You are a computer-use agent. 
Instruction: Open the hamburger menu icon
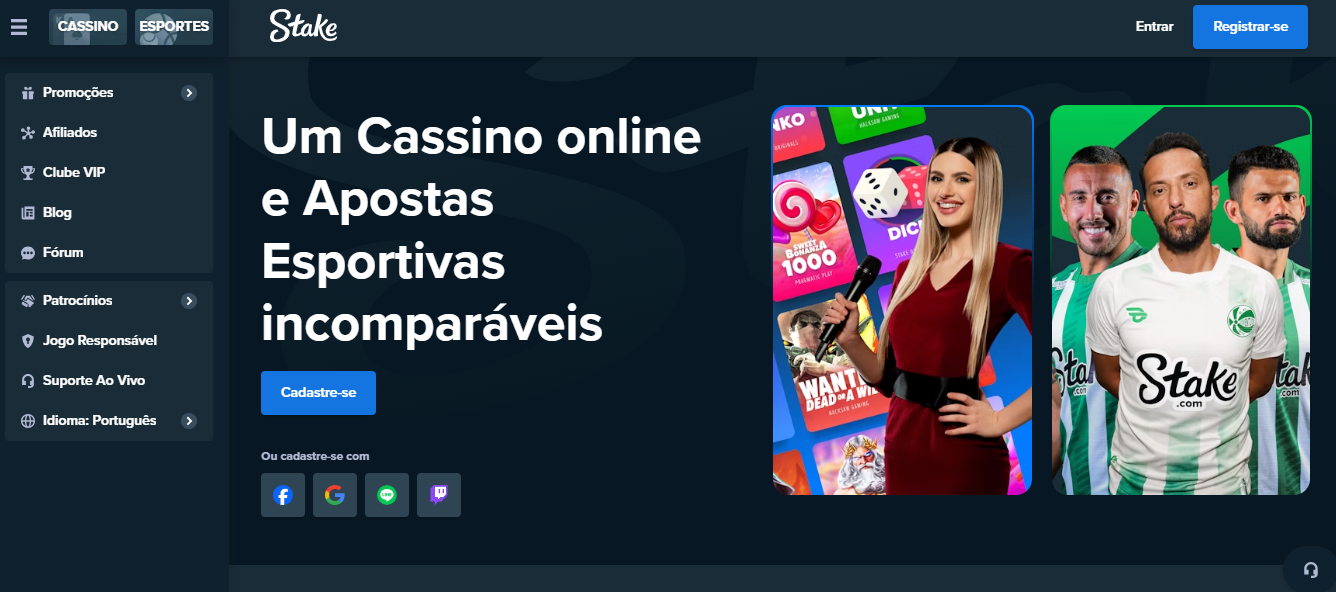coord(19,27)
